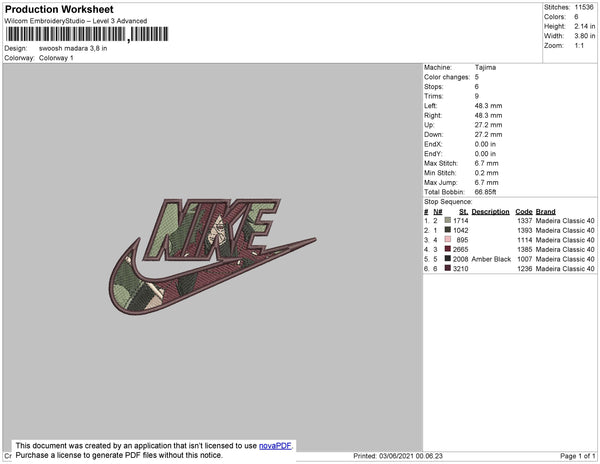Pick the maroon 2665 thread swatch

pos(448,249)
